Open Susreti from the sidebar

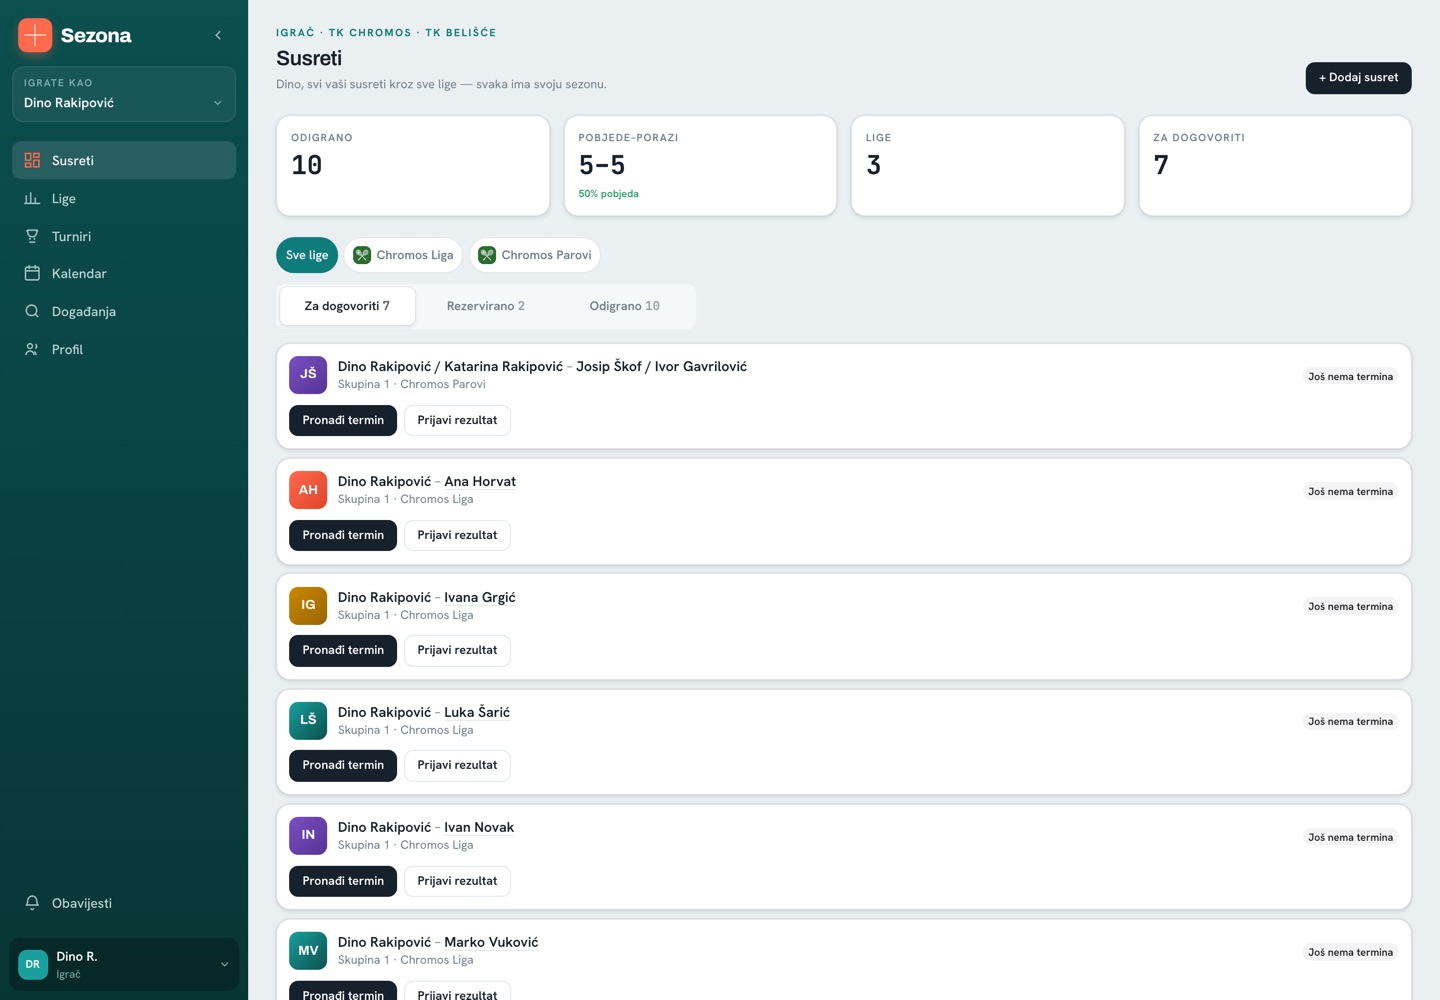click(124, 160)
